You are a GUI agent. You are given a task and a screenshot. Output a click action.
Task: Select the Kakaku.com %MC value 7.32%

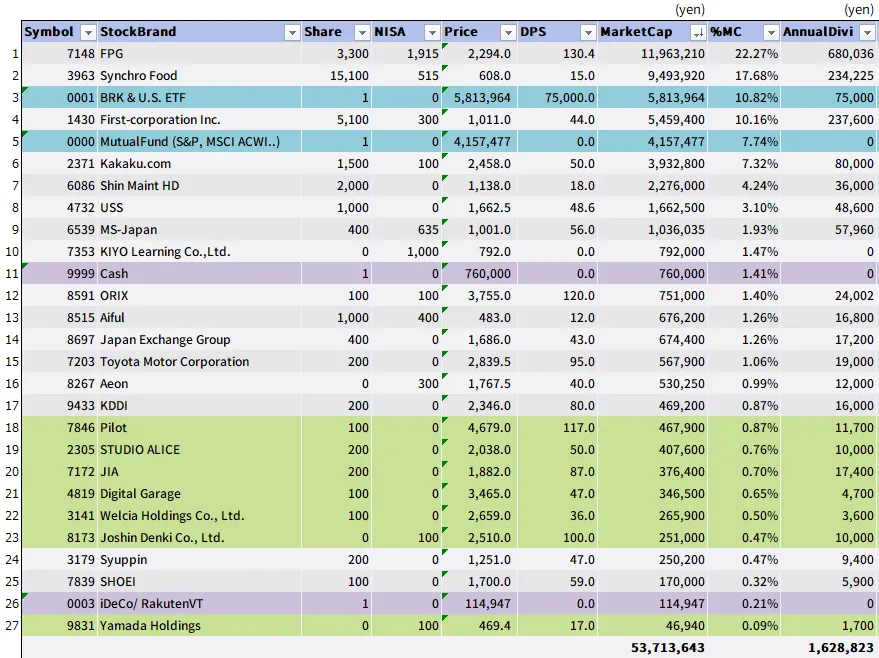744,164
